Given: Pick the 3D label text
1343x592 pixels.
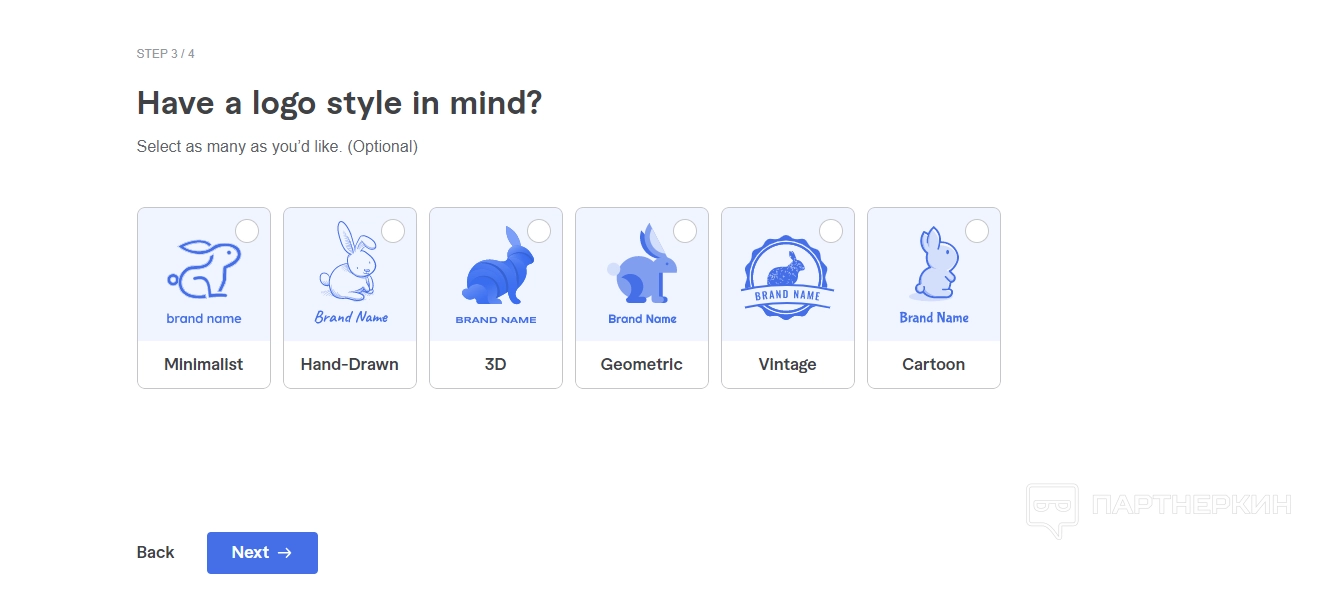Looking at the screenshot, I should [495, 365].
